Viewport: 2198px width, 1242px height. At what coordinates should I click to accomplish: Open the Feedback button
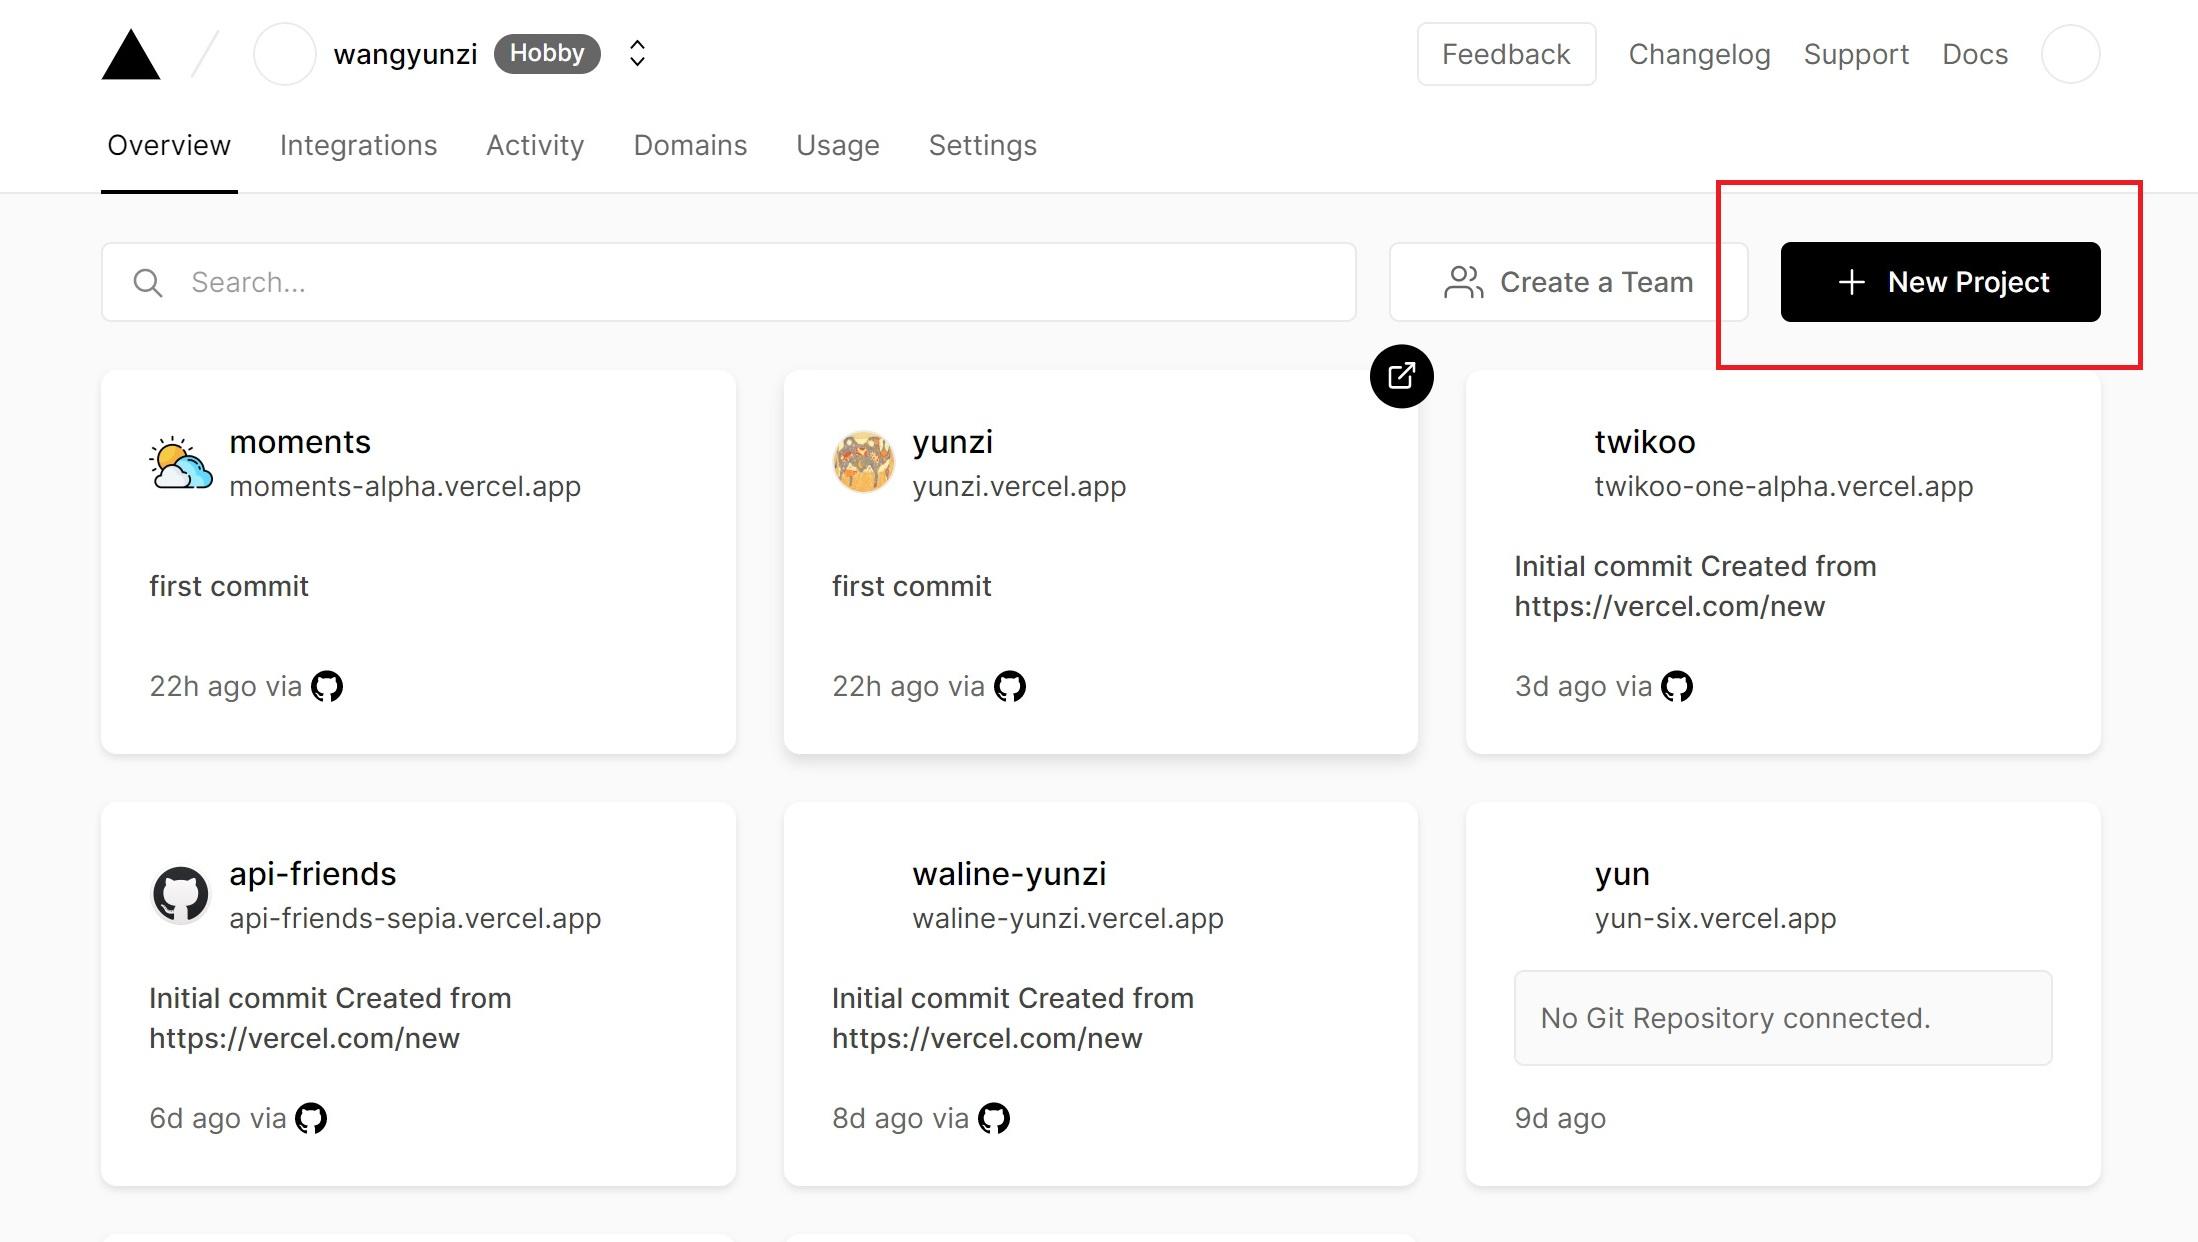click(1506, 54)
